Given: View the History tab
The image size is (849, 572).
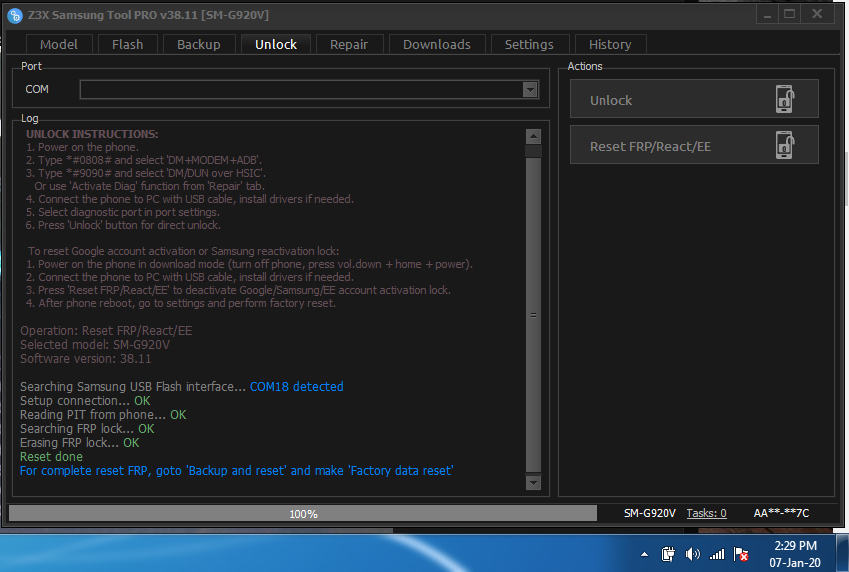Looking at the screenshot, I should point(610,44).
